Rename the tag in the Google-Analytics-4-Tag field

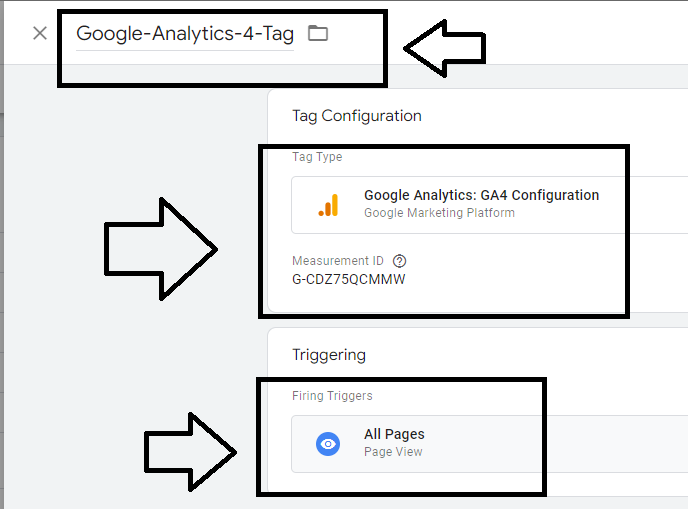click(x=185, y=34)
